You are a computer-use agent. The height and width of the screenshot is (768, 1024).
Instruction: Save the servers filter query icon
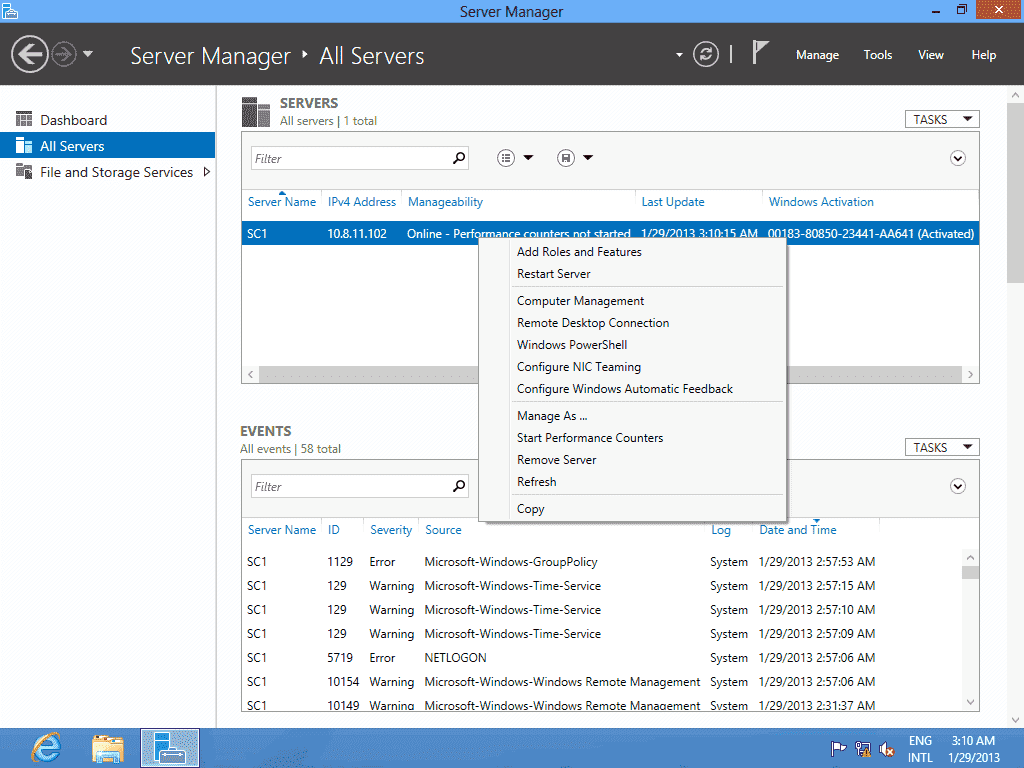click(x=564, y=157)
